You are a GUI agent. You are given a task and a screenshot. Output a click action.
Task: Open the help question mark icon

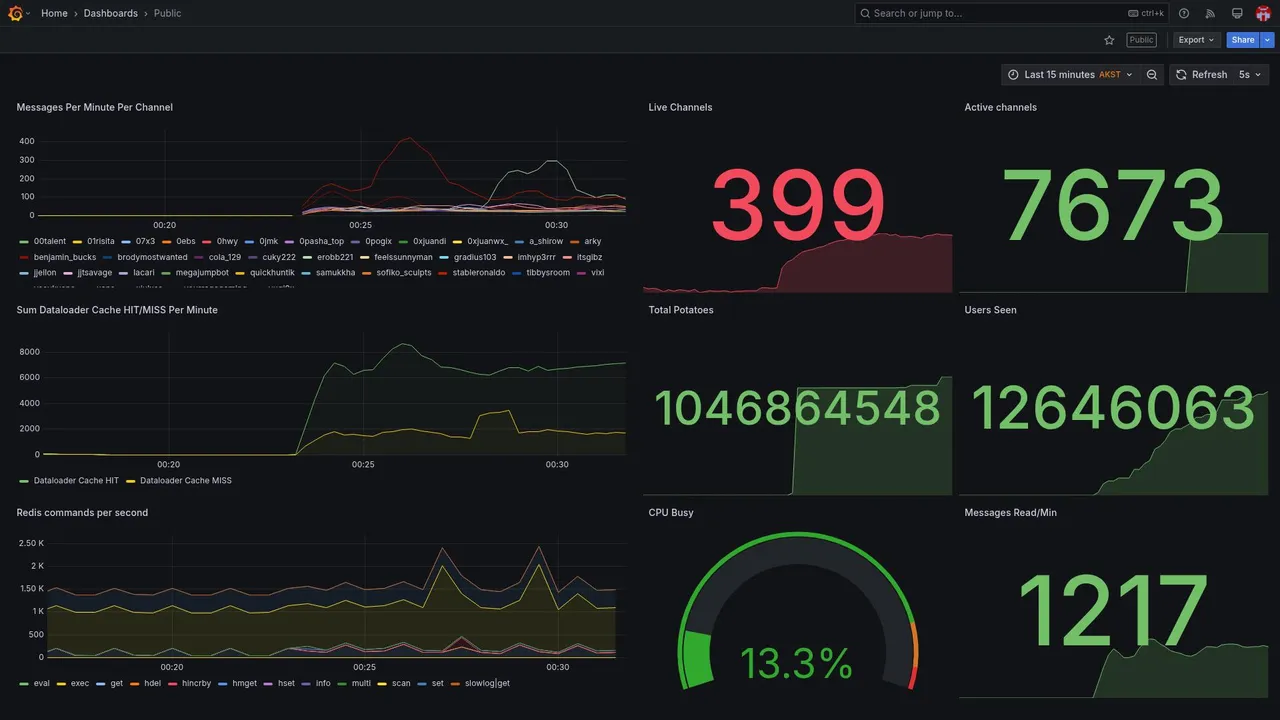[1184, 13]
